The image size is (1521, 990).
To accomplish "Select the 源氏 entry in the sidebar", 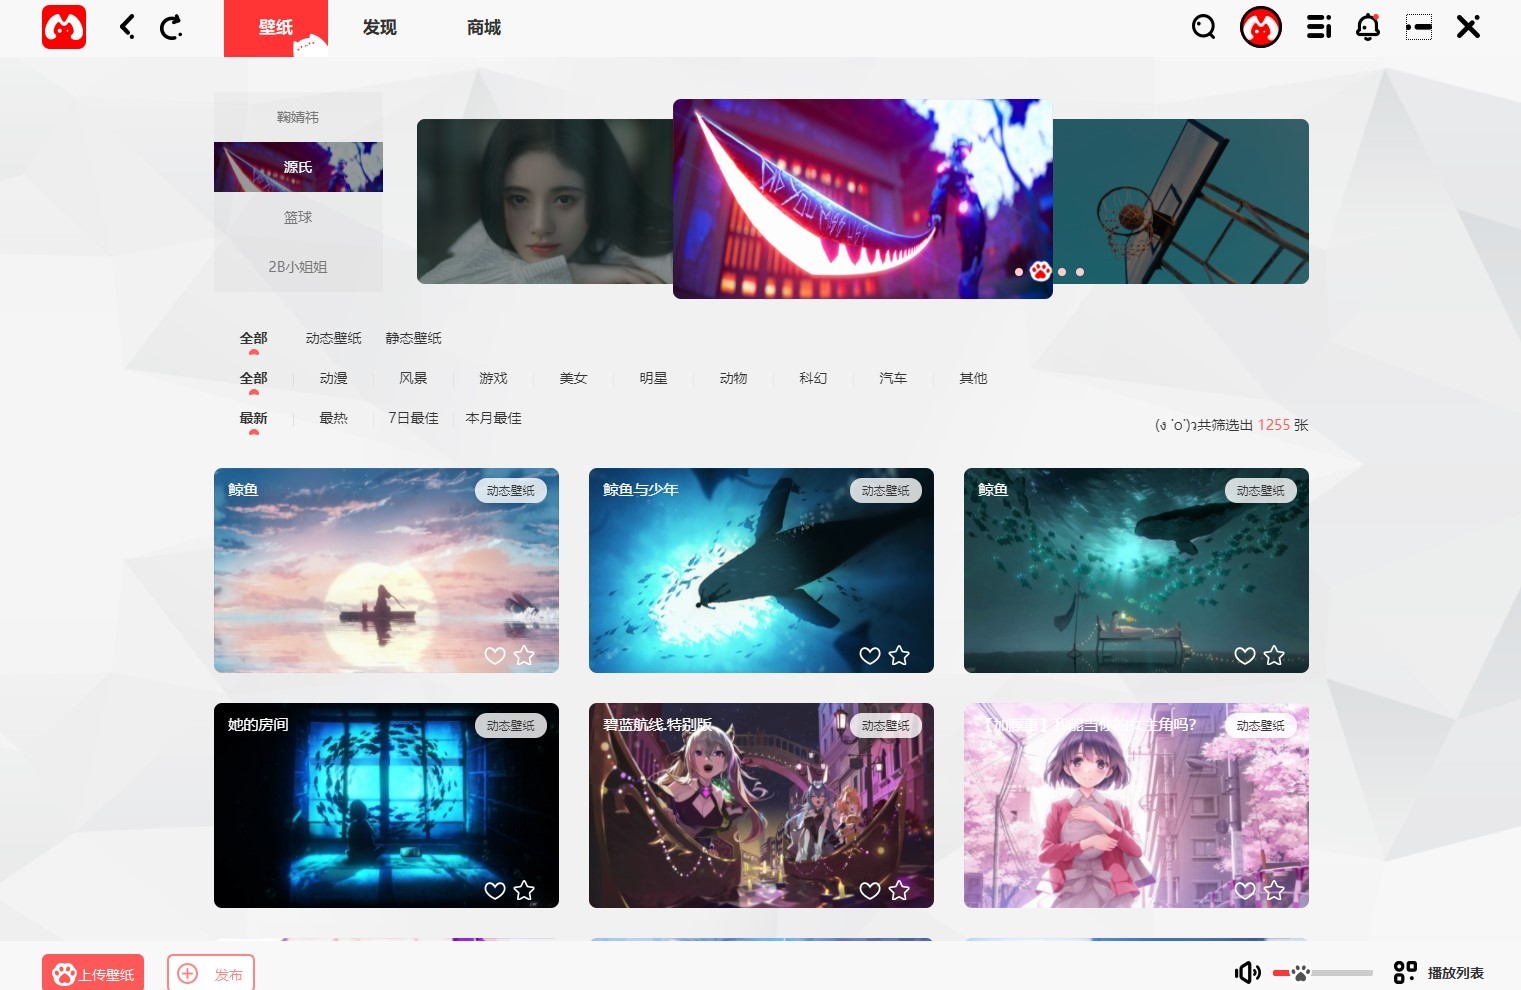I will 298,166.
